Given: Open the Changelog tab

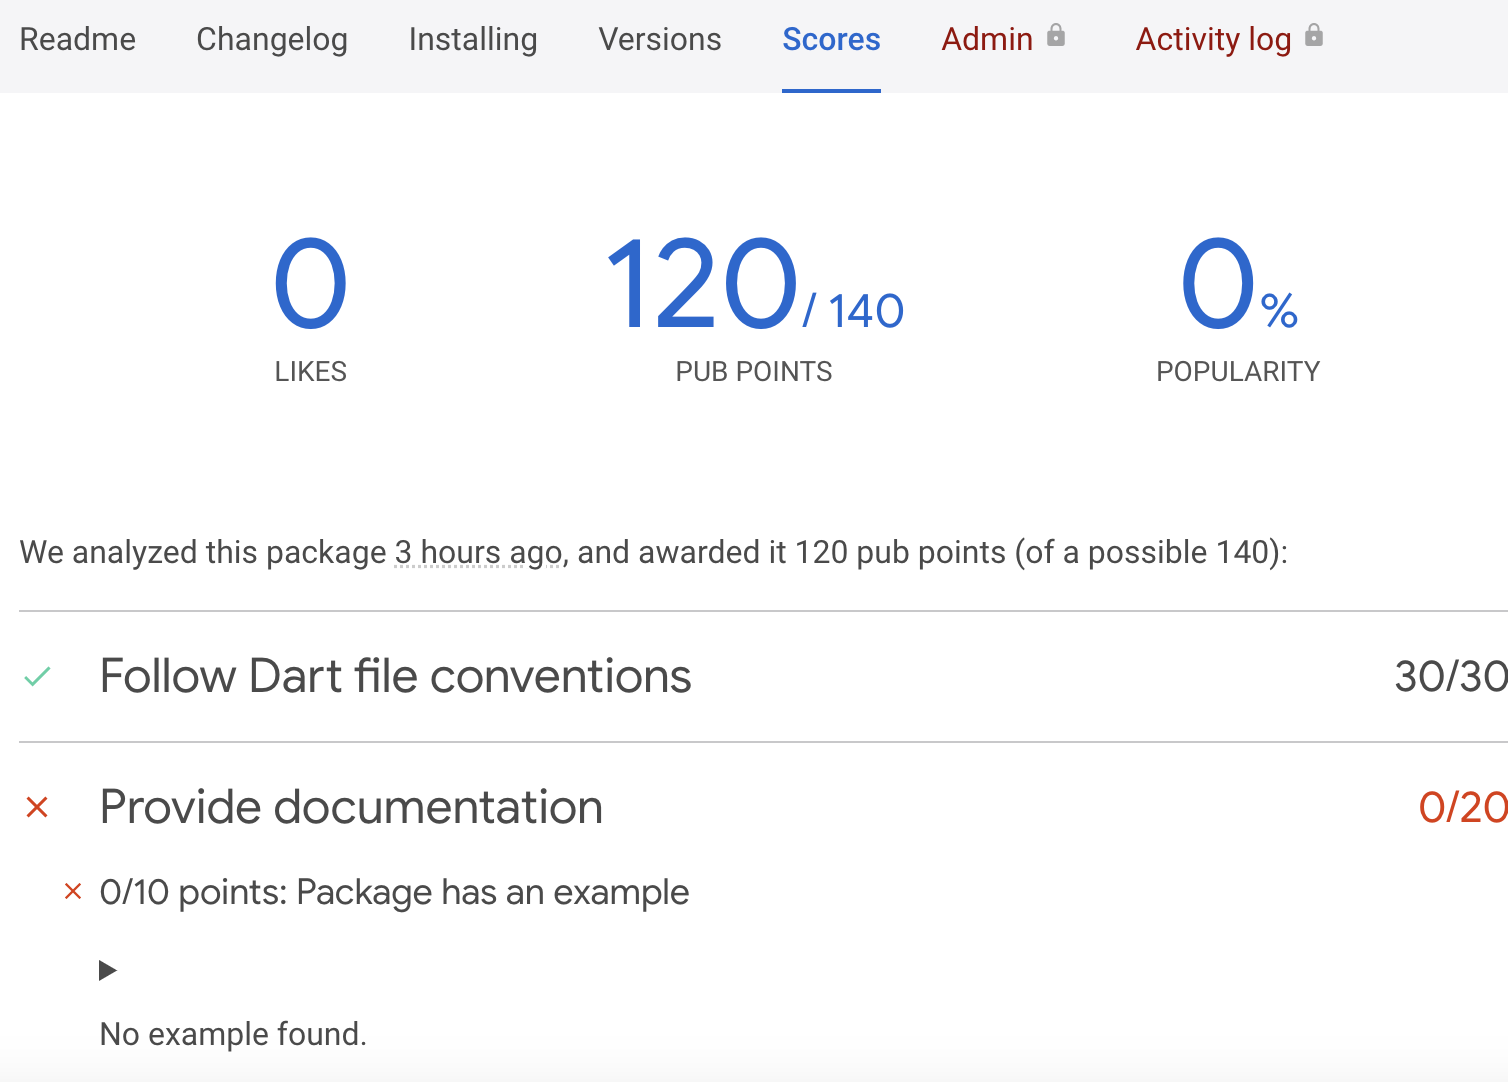Looking at the screenshot, I should pos(271,40).
